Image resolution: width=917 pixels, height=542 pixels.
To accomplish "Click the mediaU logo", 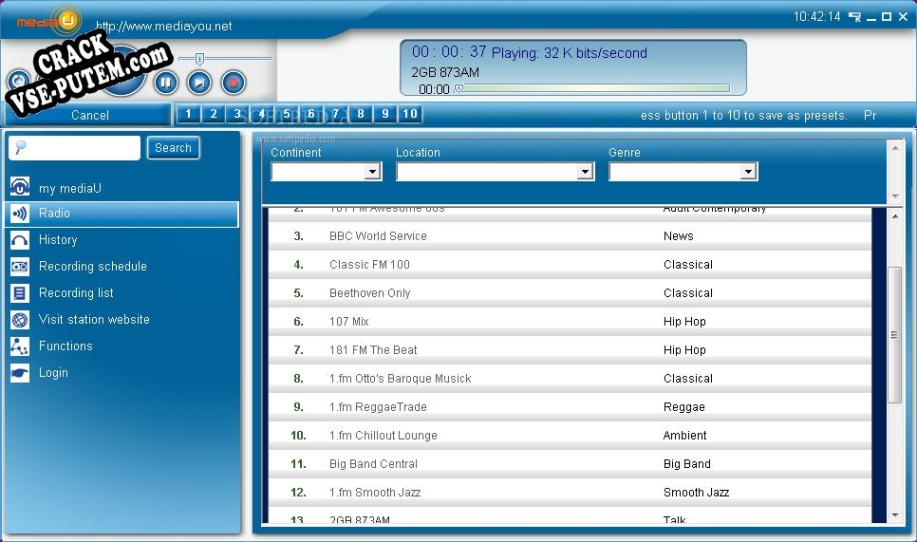I will pos(49,21).
